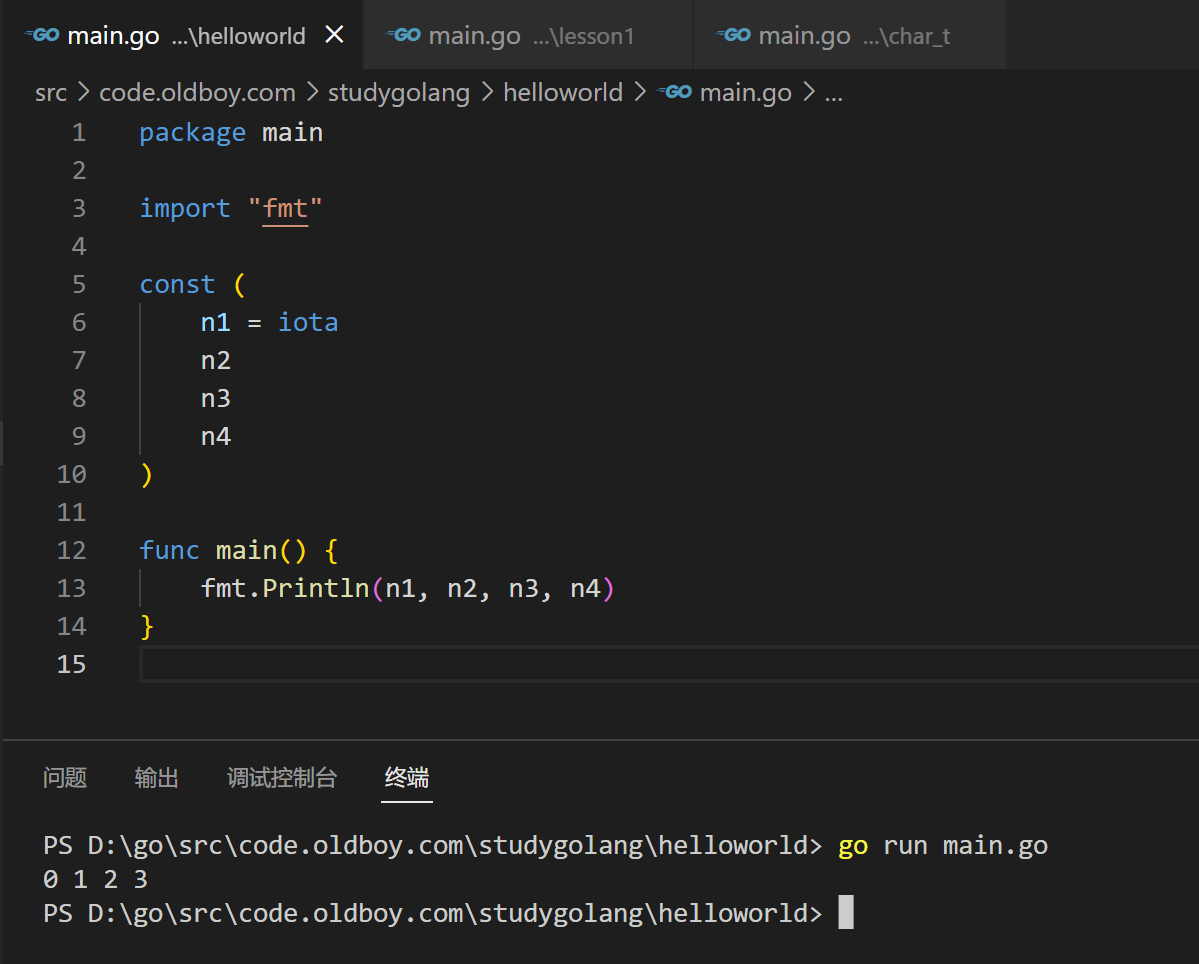Click constant 'n1' on line 6
1199x964 pixels.
216,323
